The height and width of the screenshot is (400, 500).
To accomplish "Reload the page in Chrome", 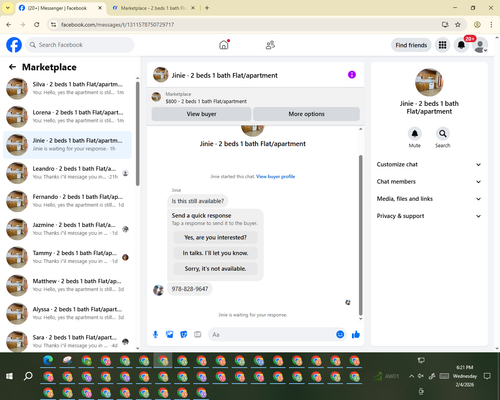I will 37,24.
